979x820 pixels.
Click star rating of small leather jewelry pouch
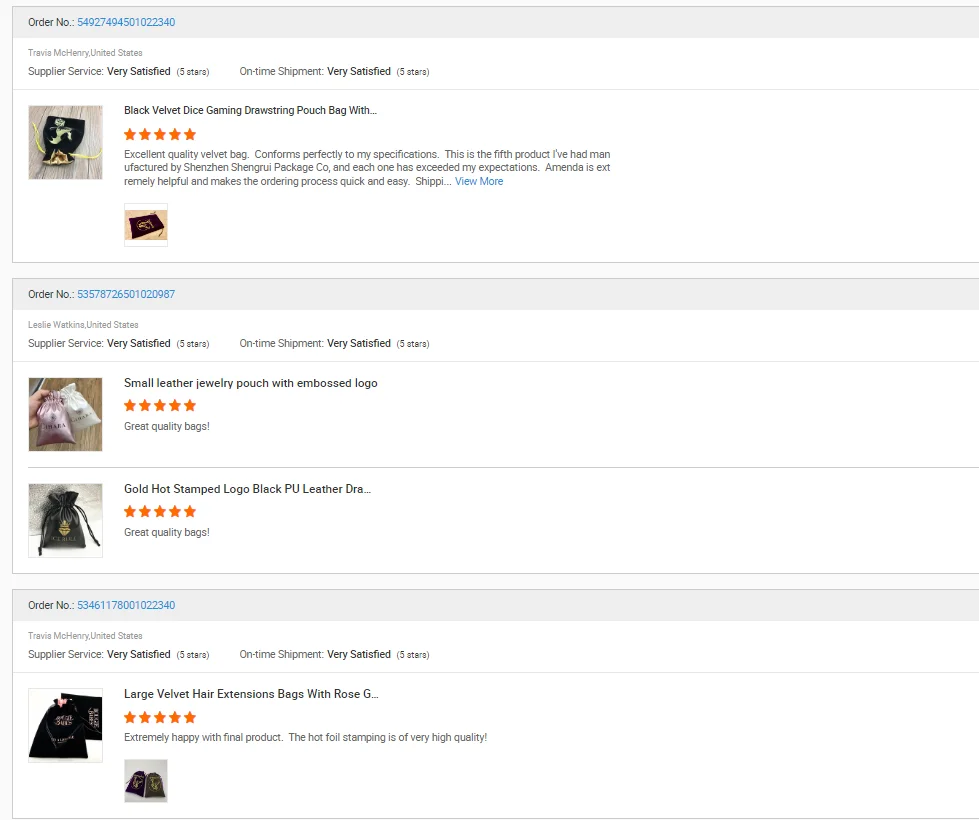[x=160, y=405]
